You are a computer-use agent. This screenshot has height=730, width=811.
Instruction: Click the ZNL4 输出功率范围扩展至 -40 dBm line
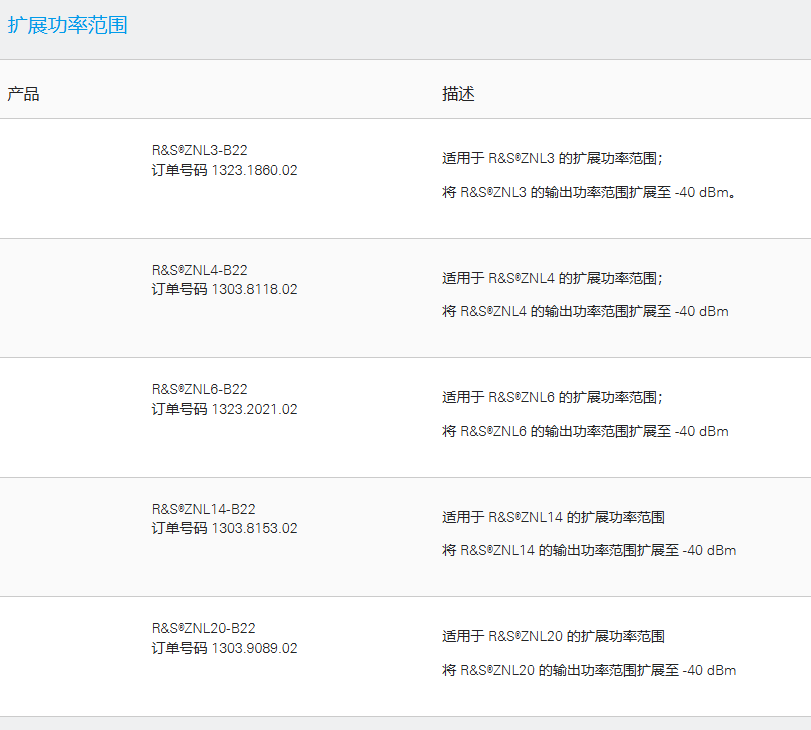585,311
